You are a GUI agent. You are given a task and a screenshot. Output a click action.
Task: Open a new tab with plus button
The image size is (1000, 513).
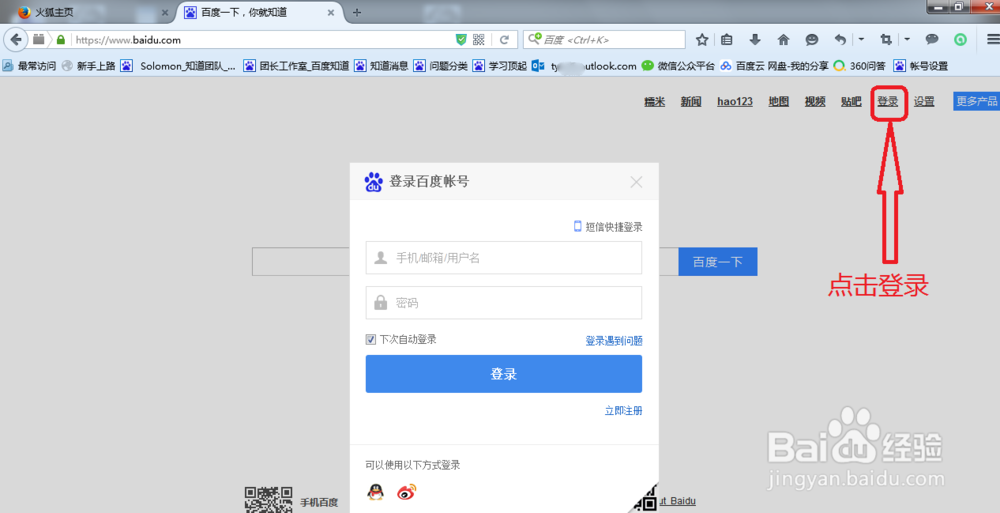[x=357, y=12]
